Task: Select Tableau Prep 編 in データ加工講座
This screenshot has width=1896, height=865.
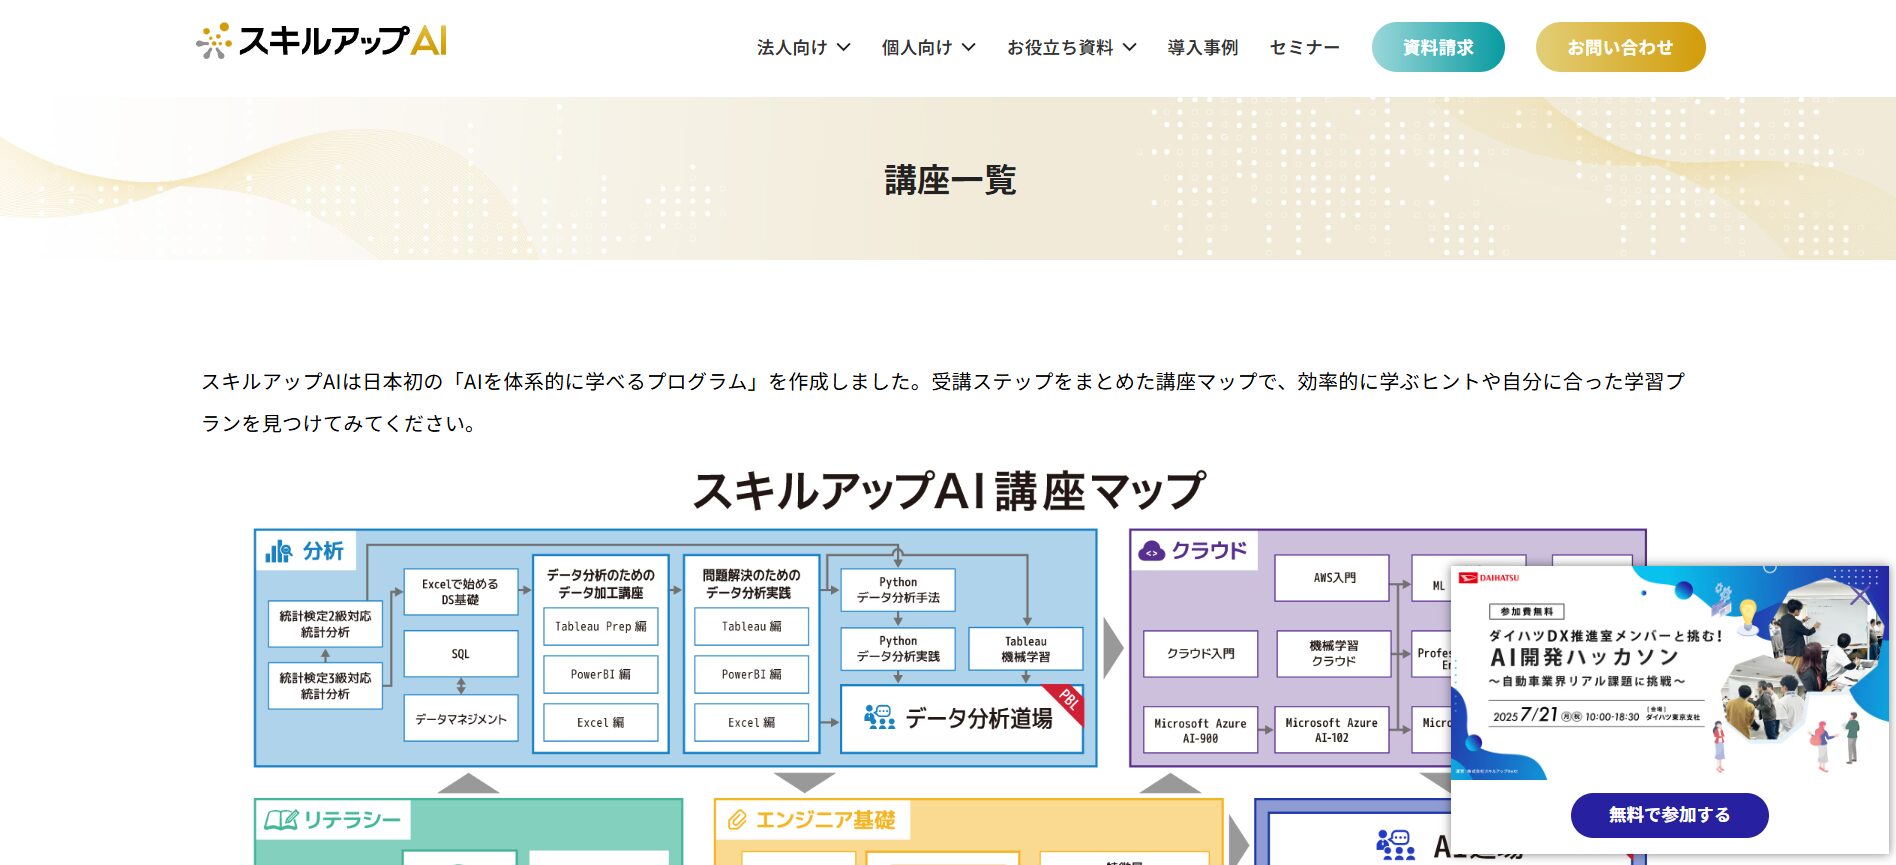Action: point(601,627)
